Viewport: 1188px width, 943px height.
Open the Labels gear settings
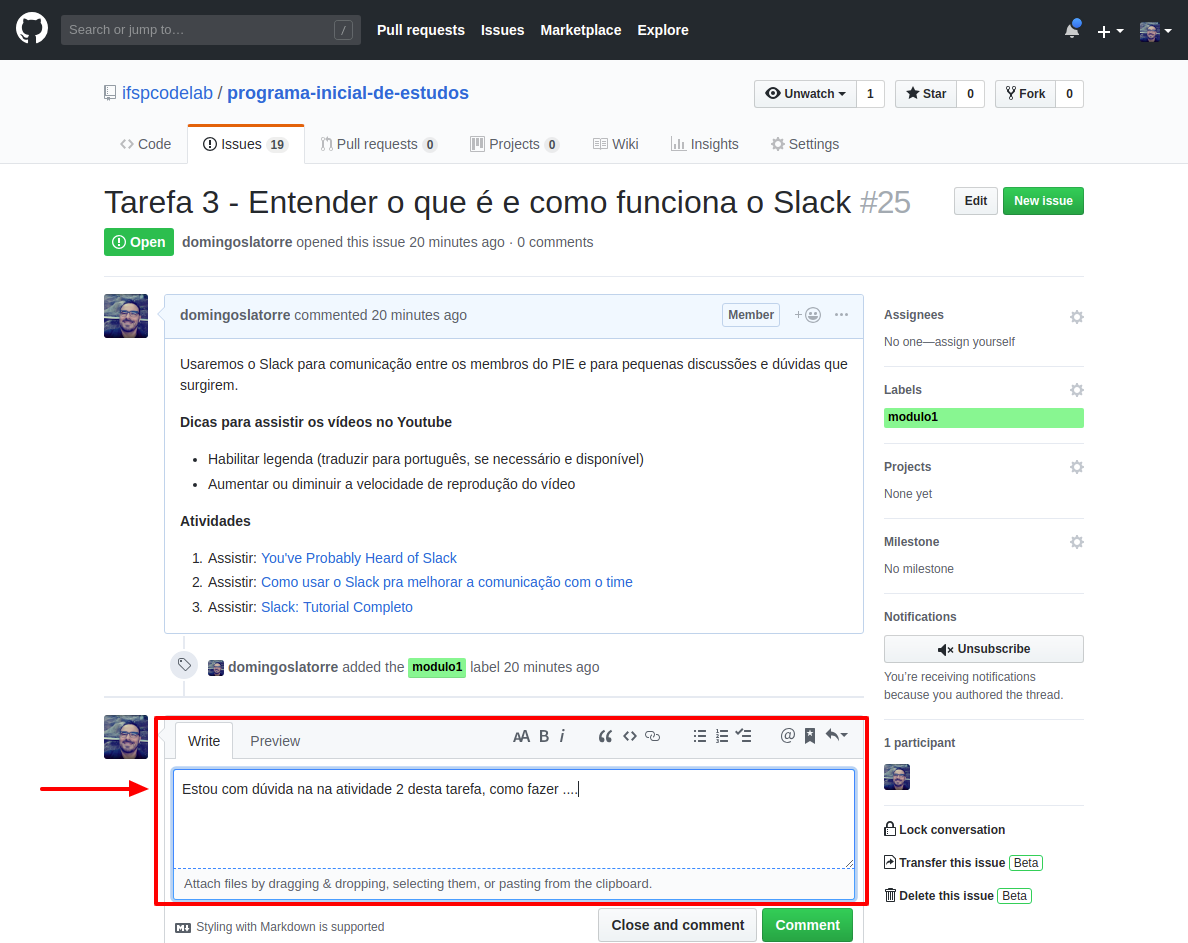click(1077, 390)
